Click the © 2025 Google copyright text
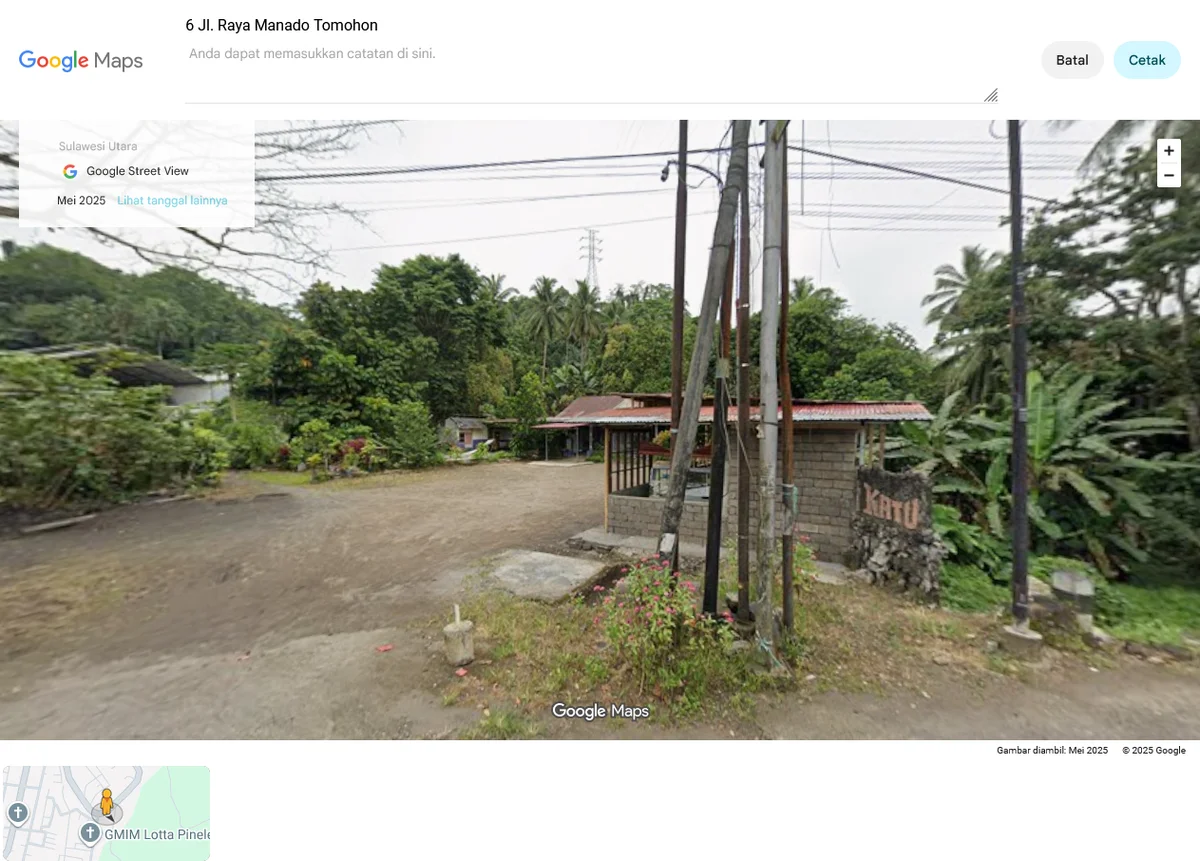This screenshot has width=1200, height=861. point(1153,750)
